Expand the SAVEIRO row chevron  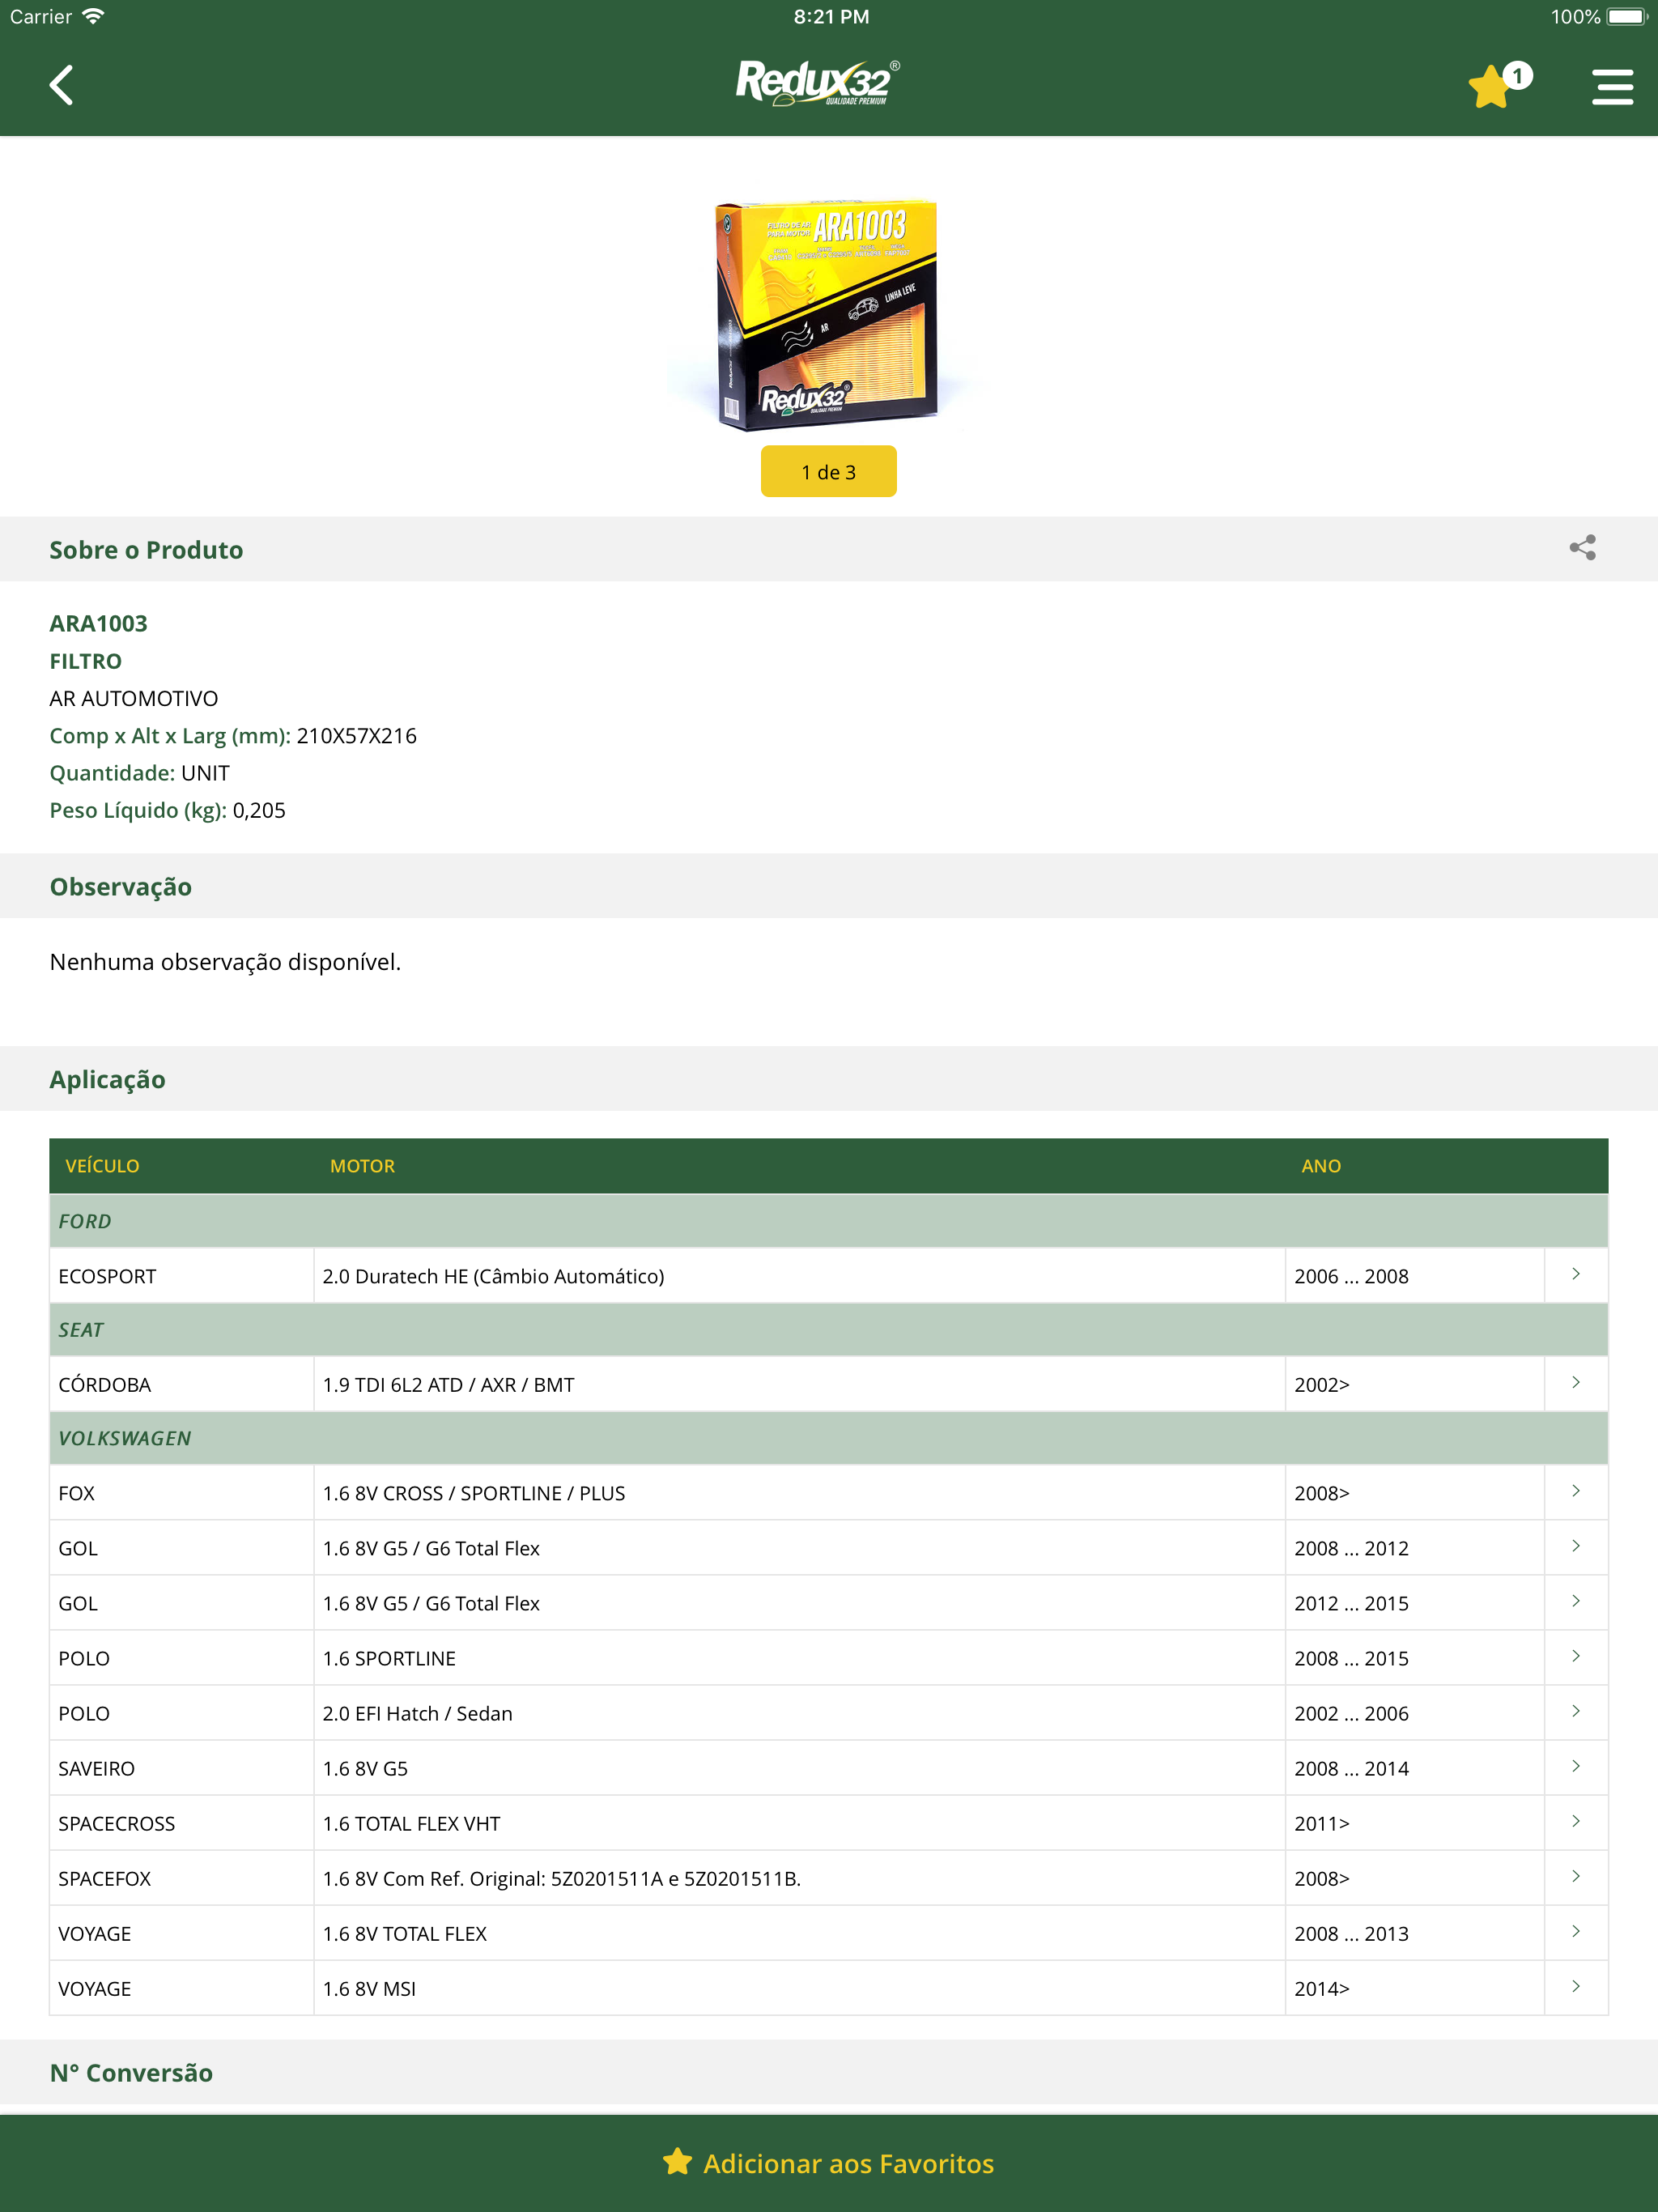(1576, 1766)
